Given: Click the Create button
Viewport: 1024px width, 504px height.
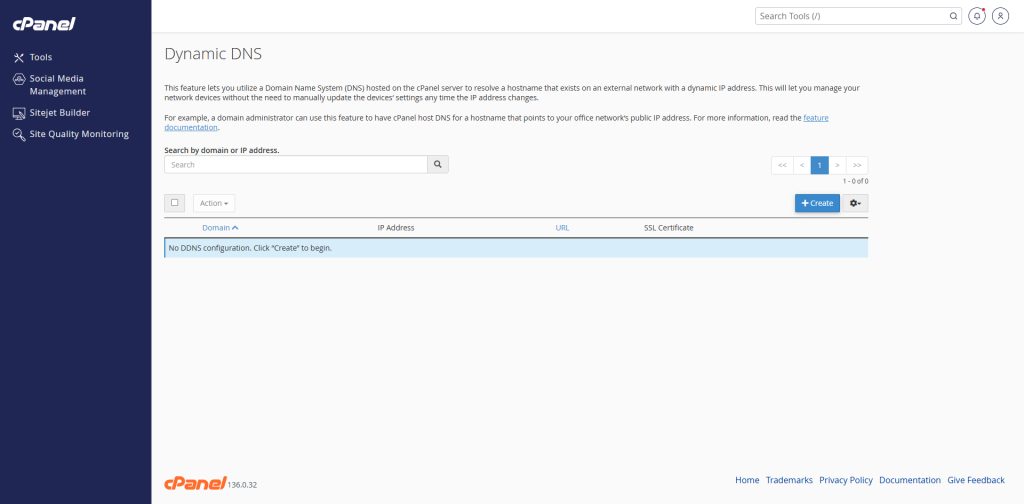Looking at the screenshot, I should pyautogui.click(x=817, y=203).
